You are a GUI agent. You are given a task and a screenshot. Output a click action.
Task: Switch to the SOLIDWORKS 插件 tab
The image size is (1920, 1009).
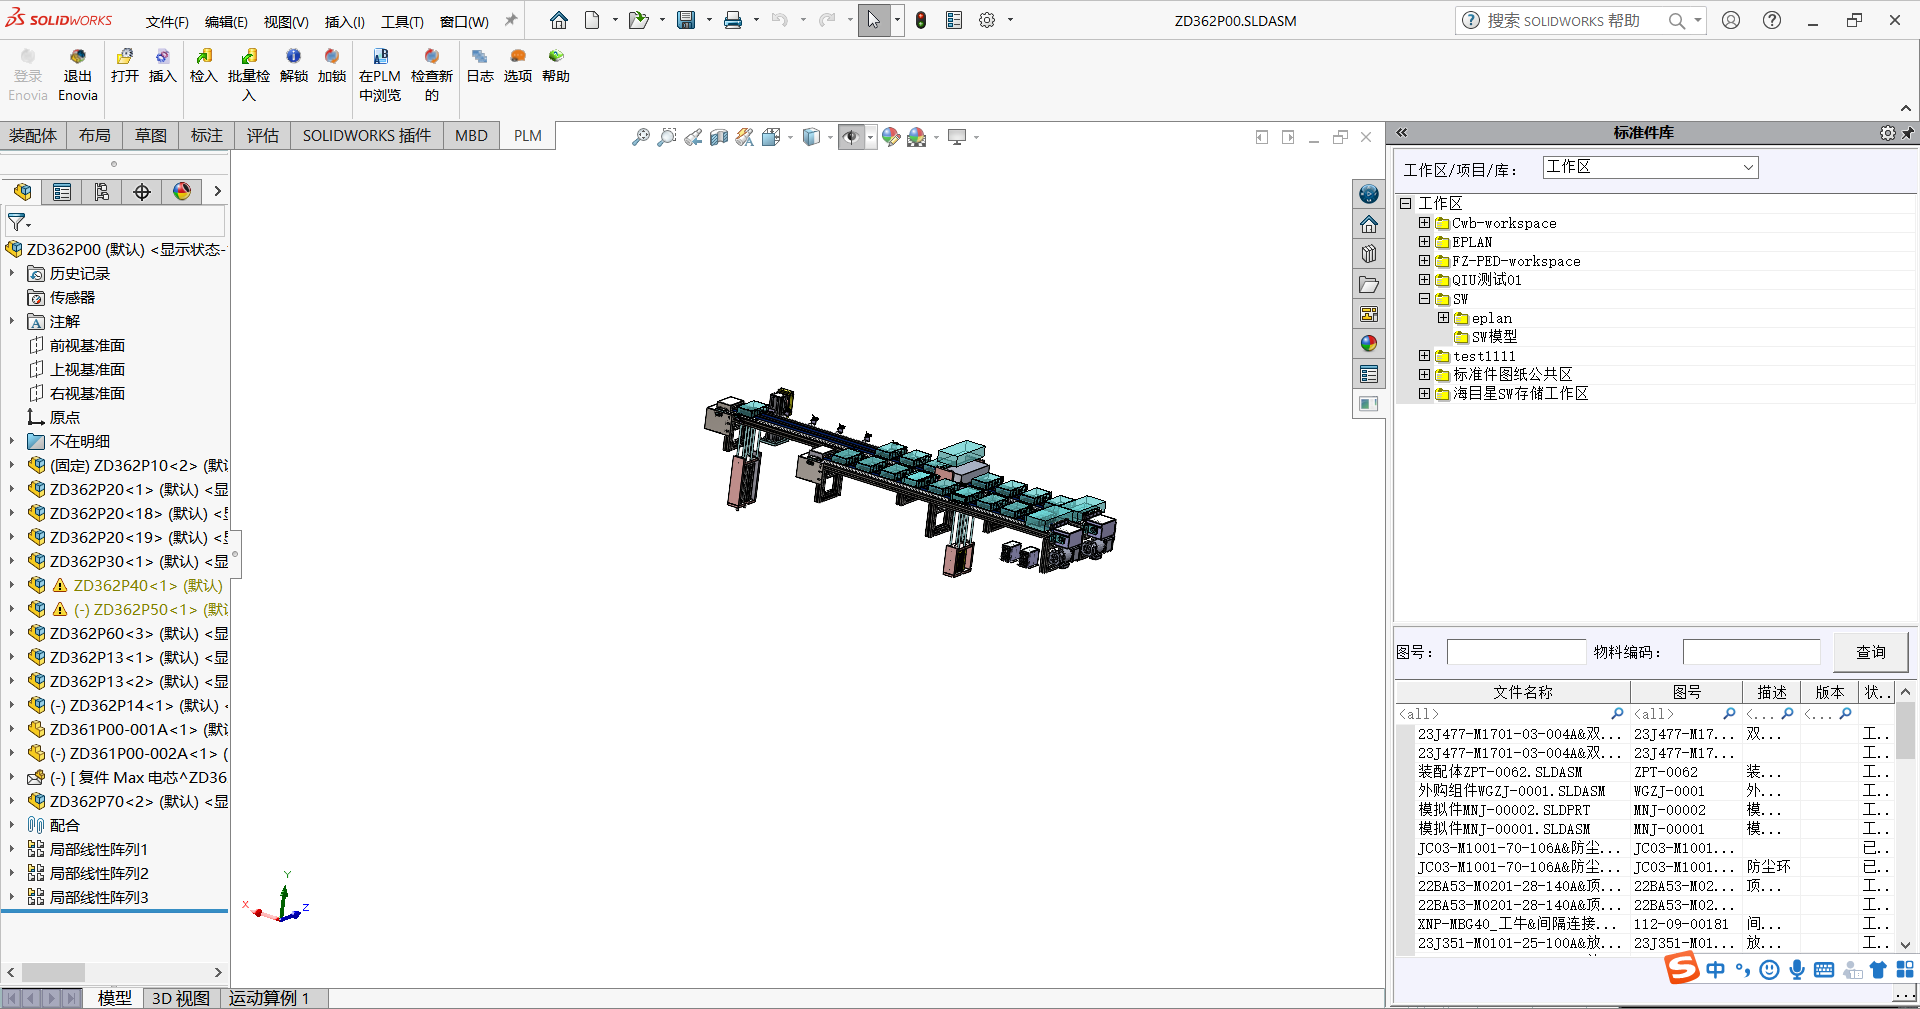coord(366,136)
